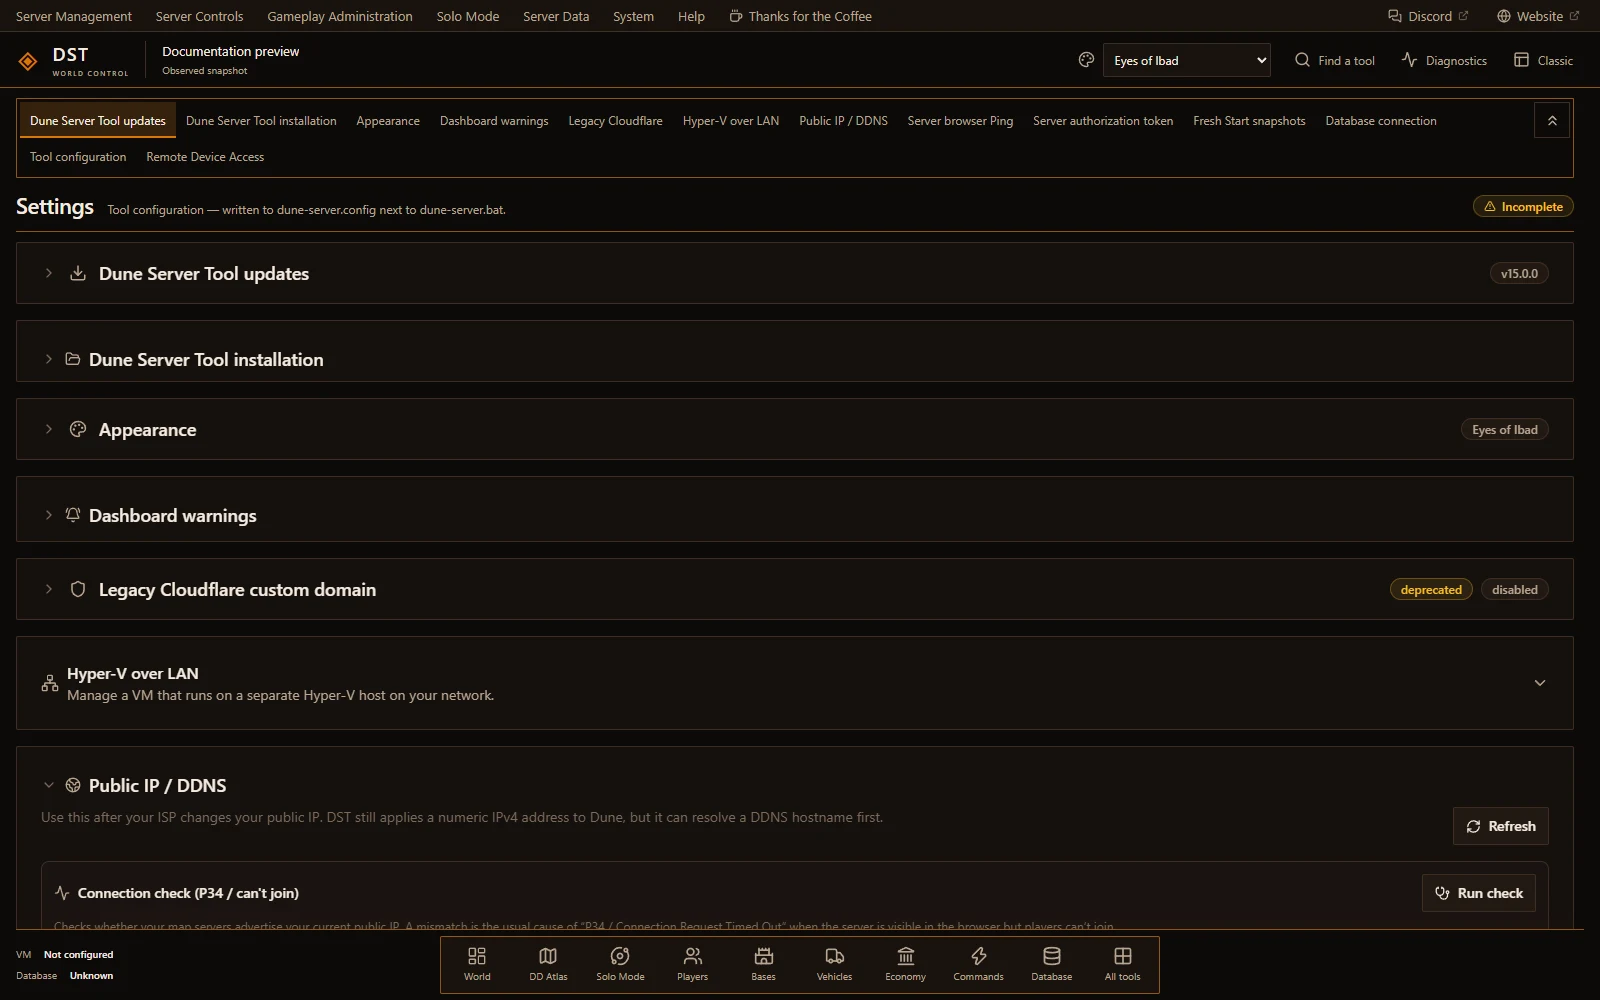Open the Server Management menu
This screenshot has width=1600, height=1000.
(x=74, y=16)
